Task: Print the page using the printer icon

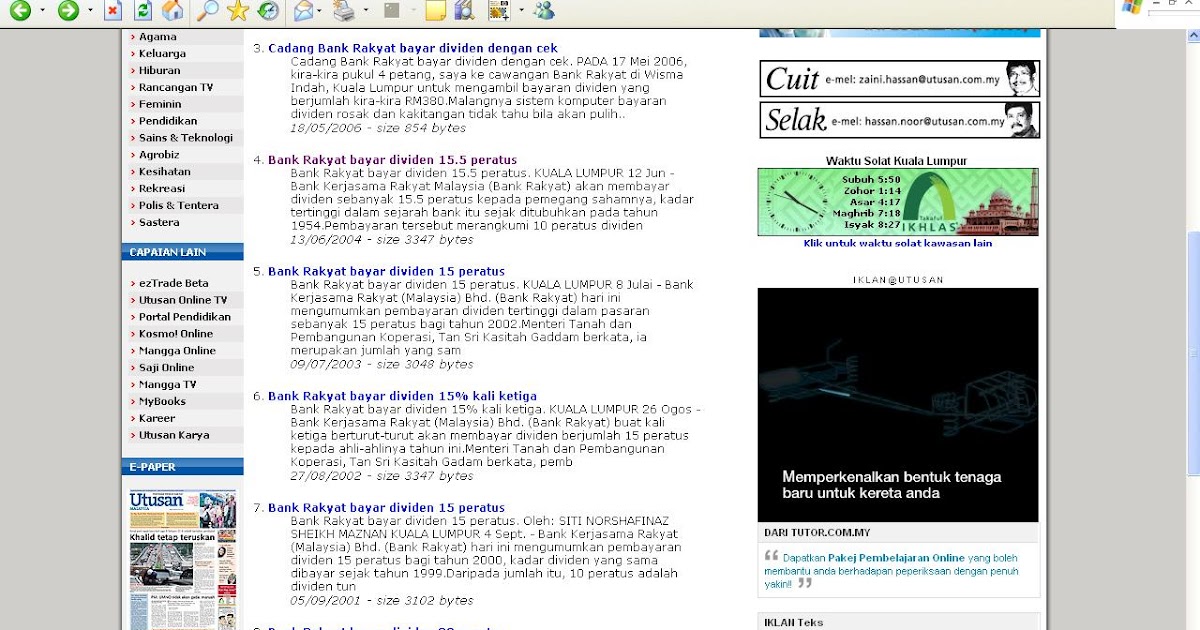Action: pos(343,11)
